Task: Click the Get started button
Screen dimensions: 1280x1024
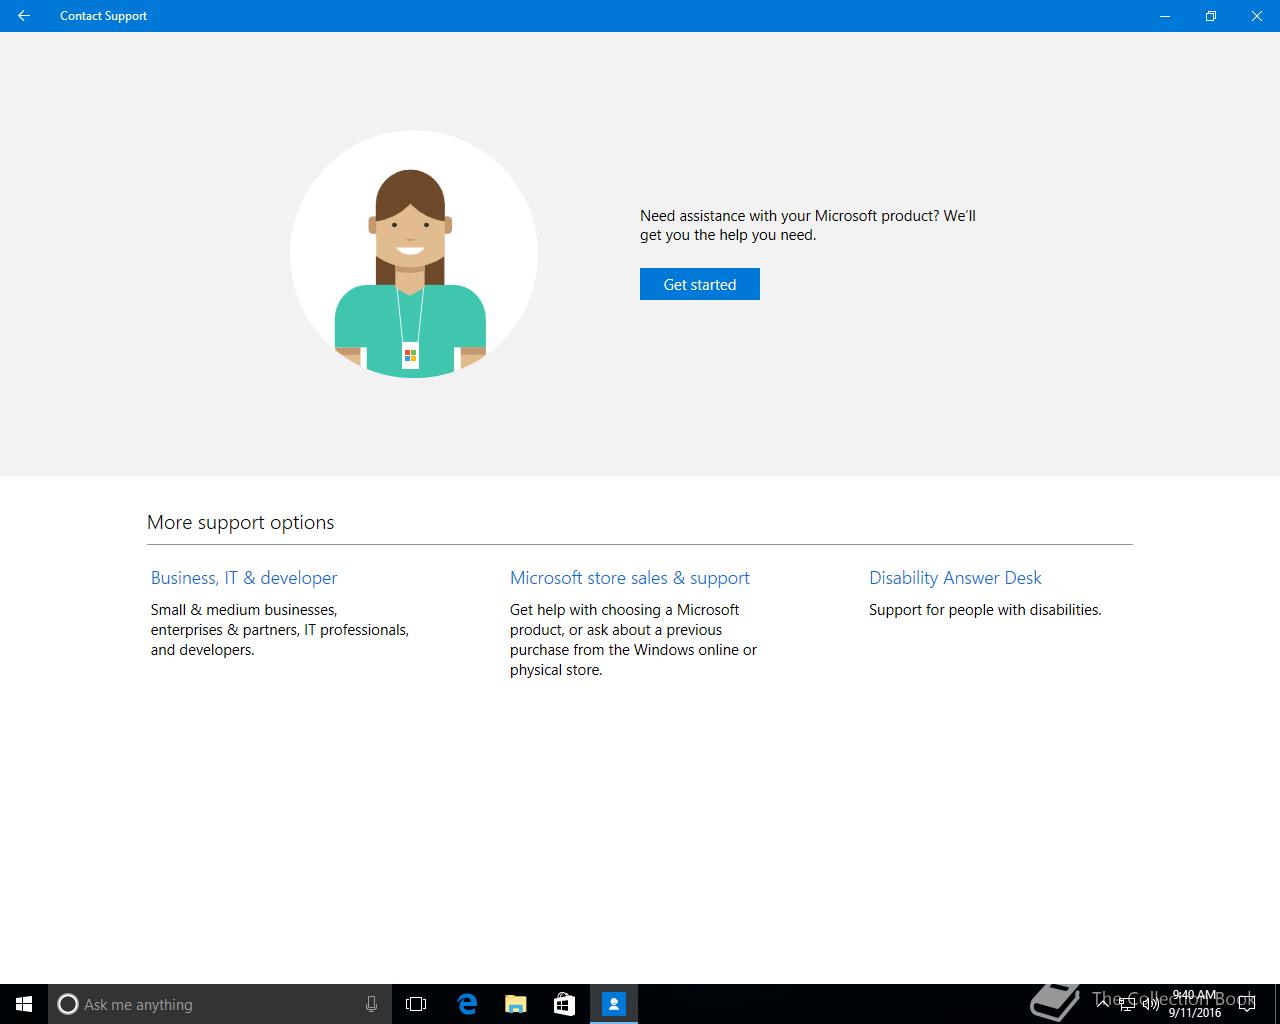Action: (700, 284)
